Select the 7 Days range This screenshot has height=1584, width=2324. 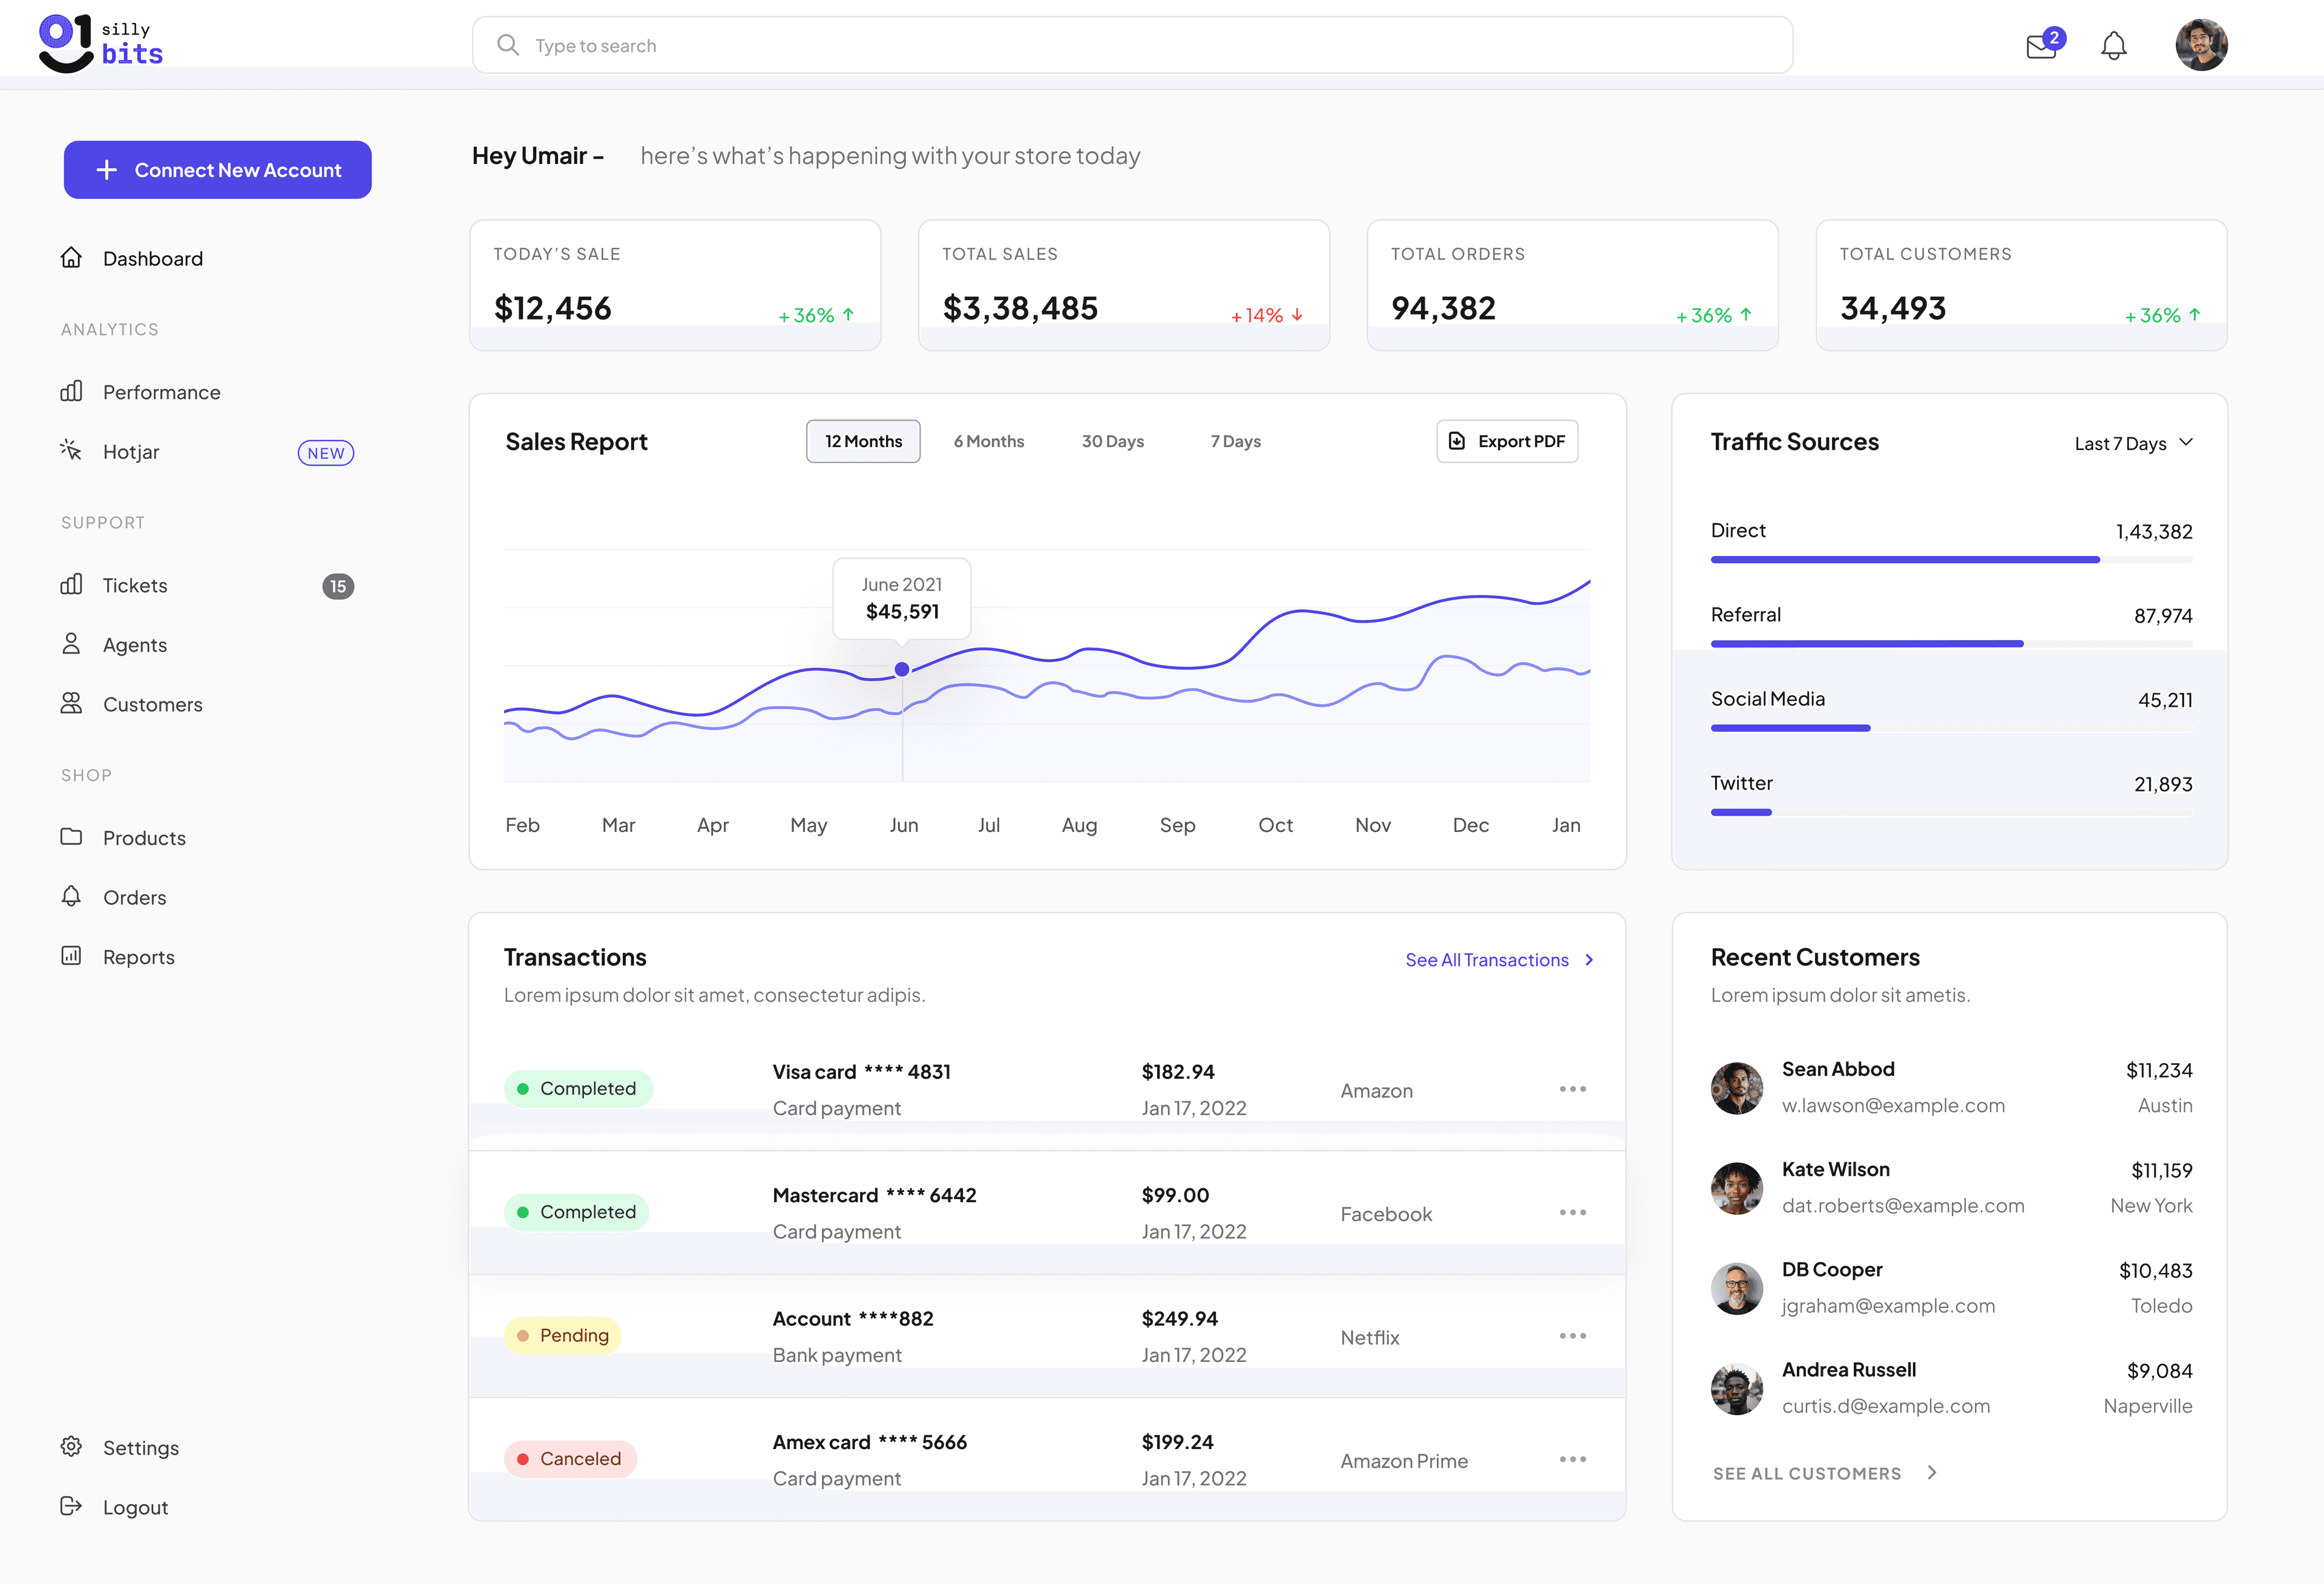click(x=1235, y=441)
